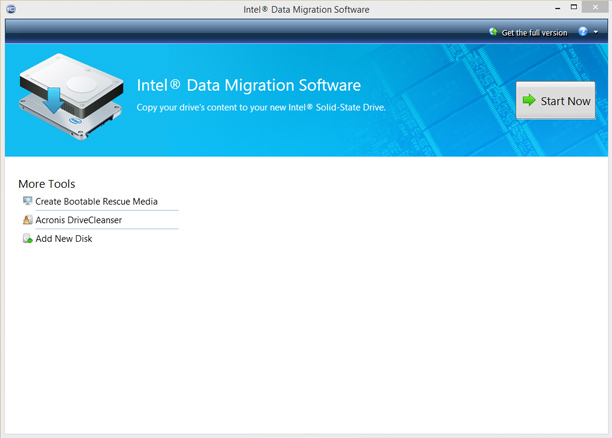The image size is (612, 438).
Task: Click the Acronis DriveCleanser icon
Action: point(27,220)
